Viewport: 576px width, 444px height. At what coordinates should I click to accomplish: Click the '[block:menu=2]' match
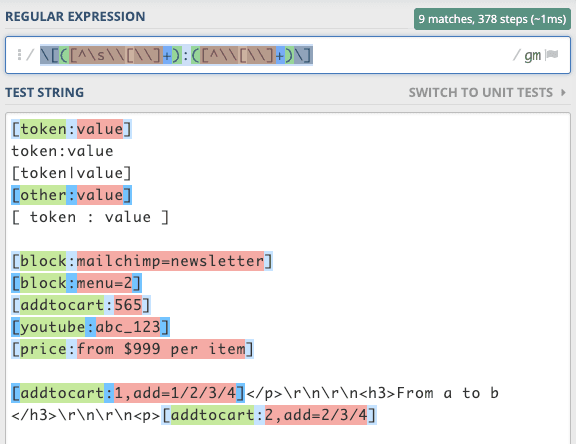click(x=76, y=283)
